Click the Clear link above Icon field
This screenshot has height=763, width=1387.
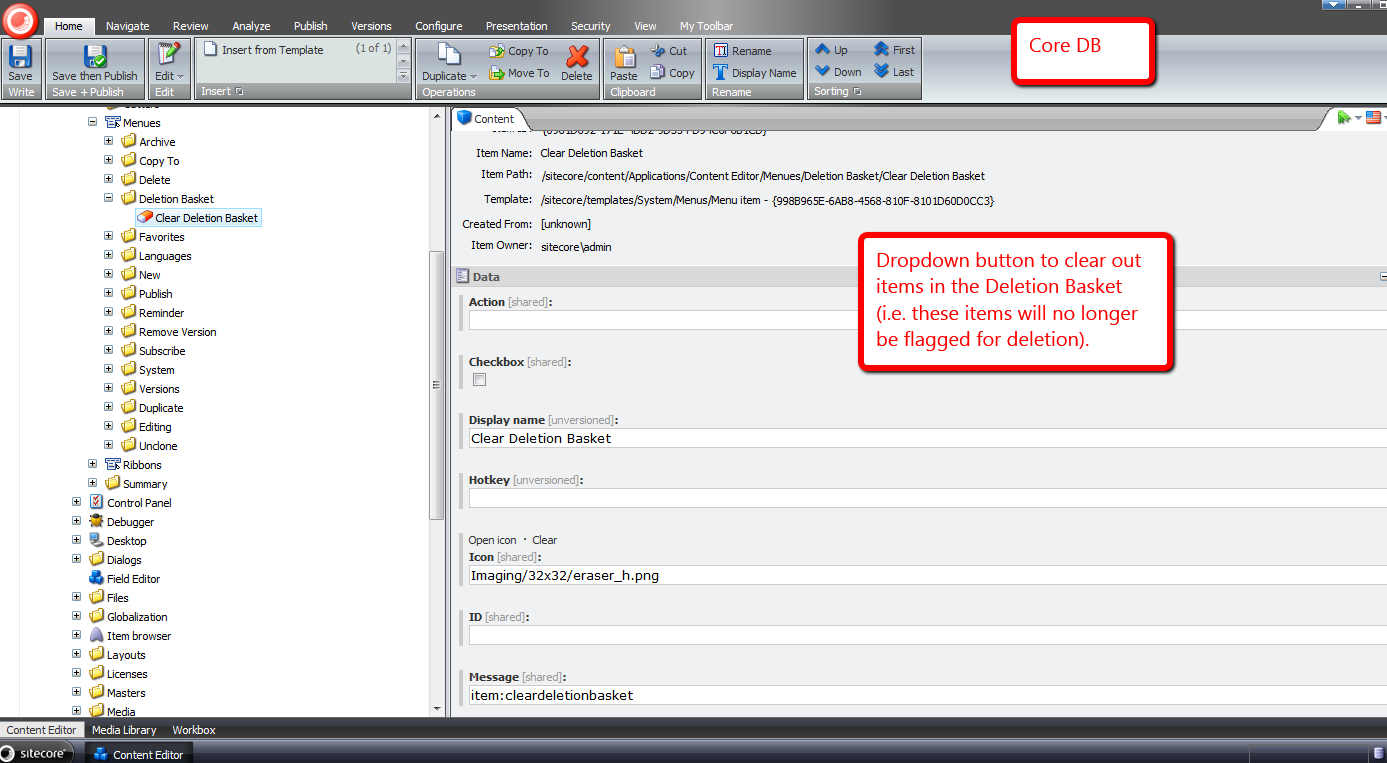coord(544,540)
